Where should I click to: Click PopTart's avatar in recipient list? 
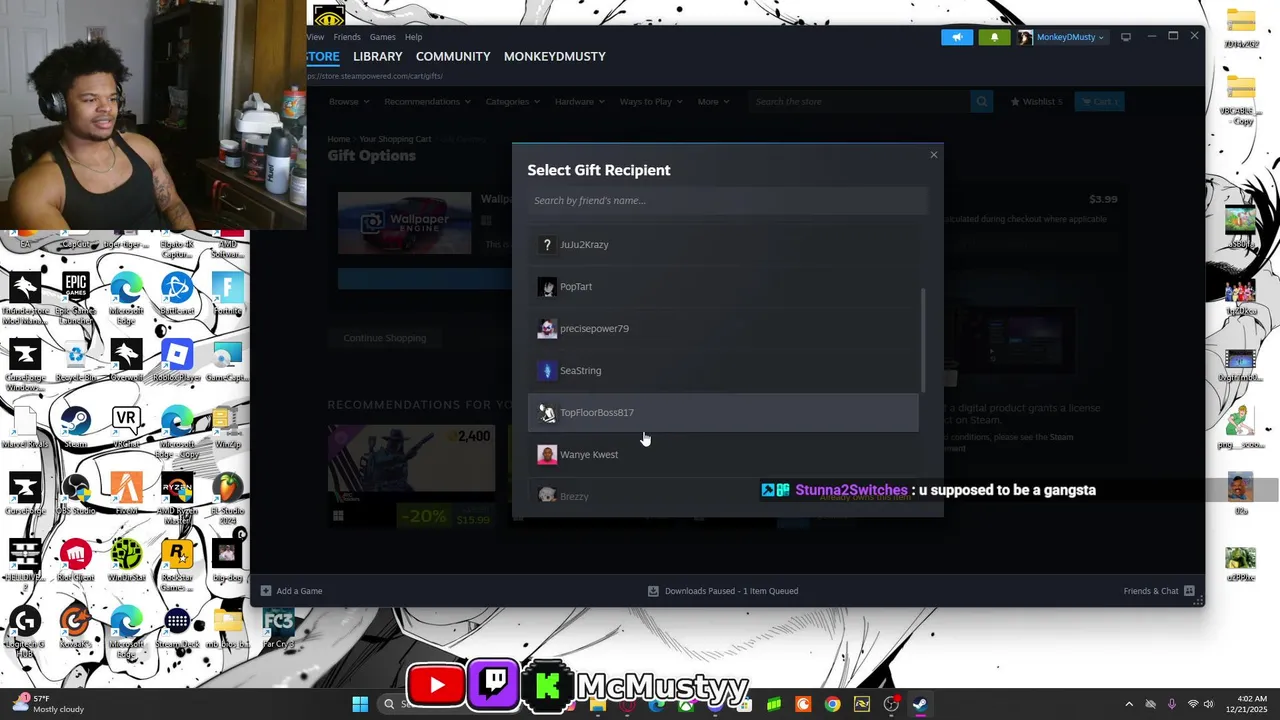click(x=547, y=287)
